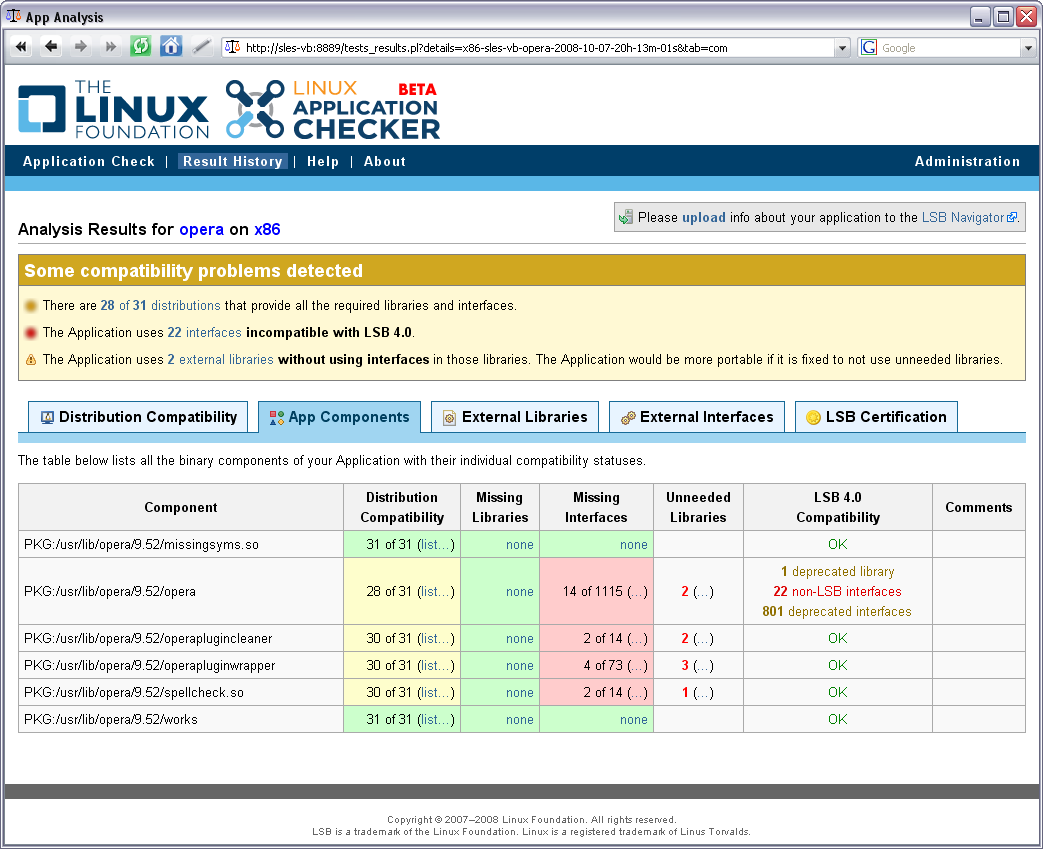The height and width of the screenshot is (849, 1043).
Task: Open the Application Check menu item
Action: point(88,161)
